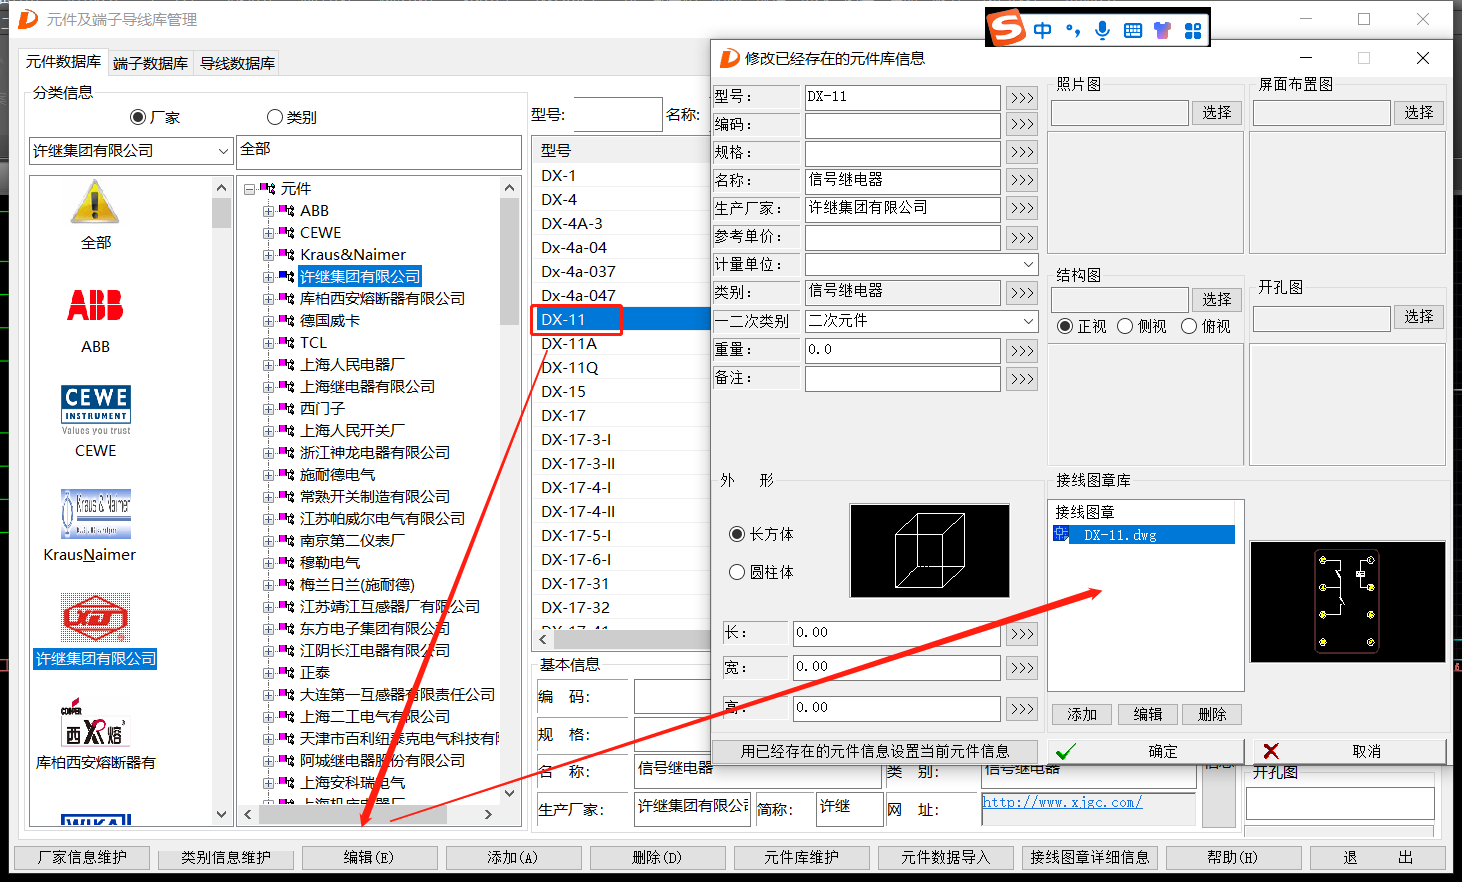
Task: Click 删除 under 接线图章库 list
Action: point(1212,714)
